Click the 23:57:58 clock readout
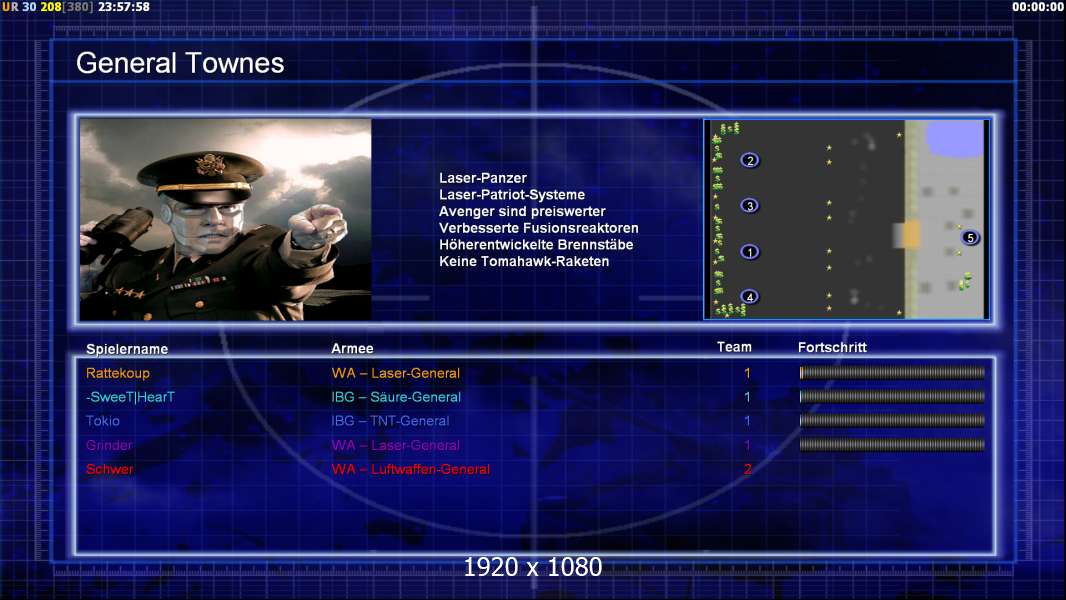Image resolution: width=1066 pixels, height=600 pixels. pyautogui.click(x=124, y=7)
